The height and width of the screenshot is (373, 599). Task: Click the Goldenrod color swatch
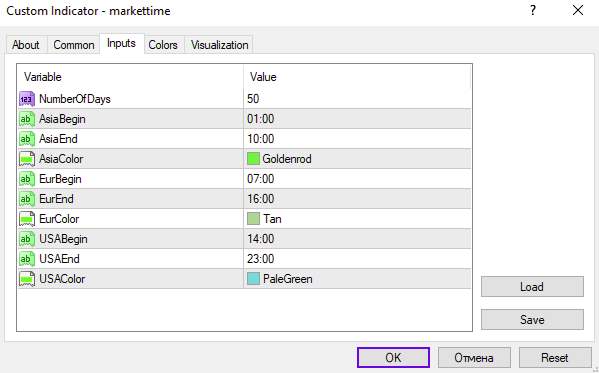(x=253, y=159)
